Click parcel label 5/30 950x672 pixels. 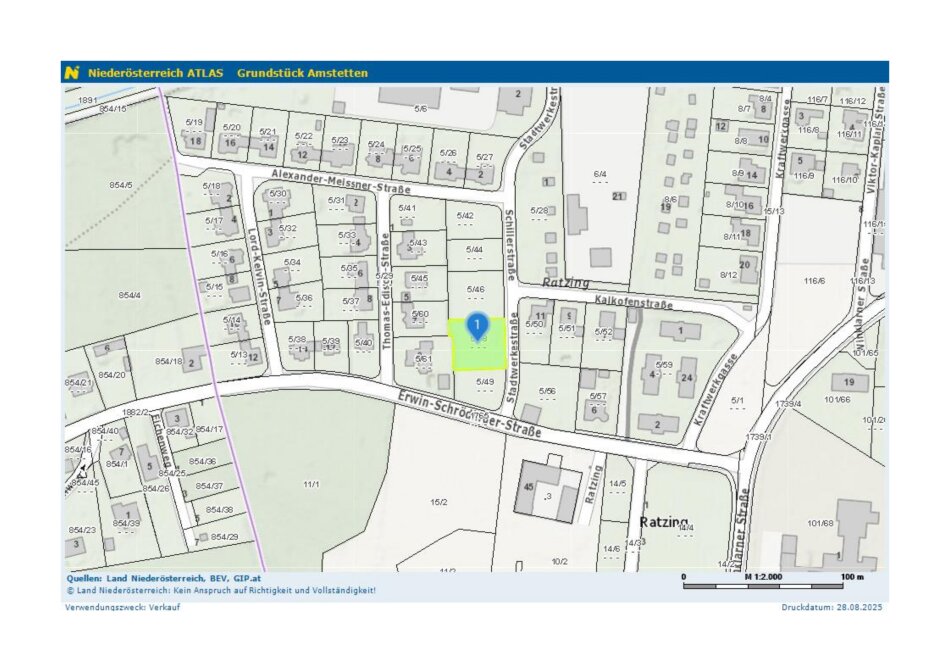(277, 193)
